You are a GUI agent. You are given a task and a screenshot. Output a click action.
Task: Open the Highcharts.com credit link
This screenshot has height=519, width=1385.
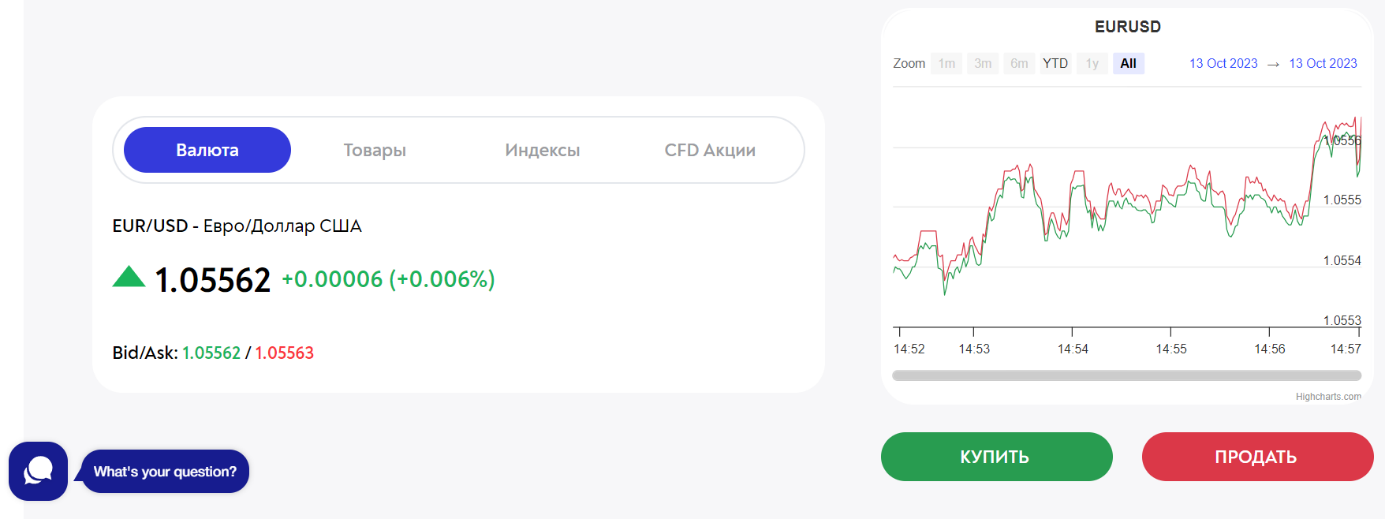coord(1328,397)
